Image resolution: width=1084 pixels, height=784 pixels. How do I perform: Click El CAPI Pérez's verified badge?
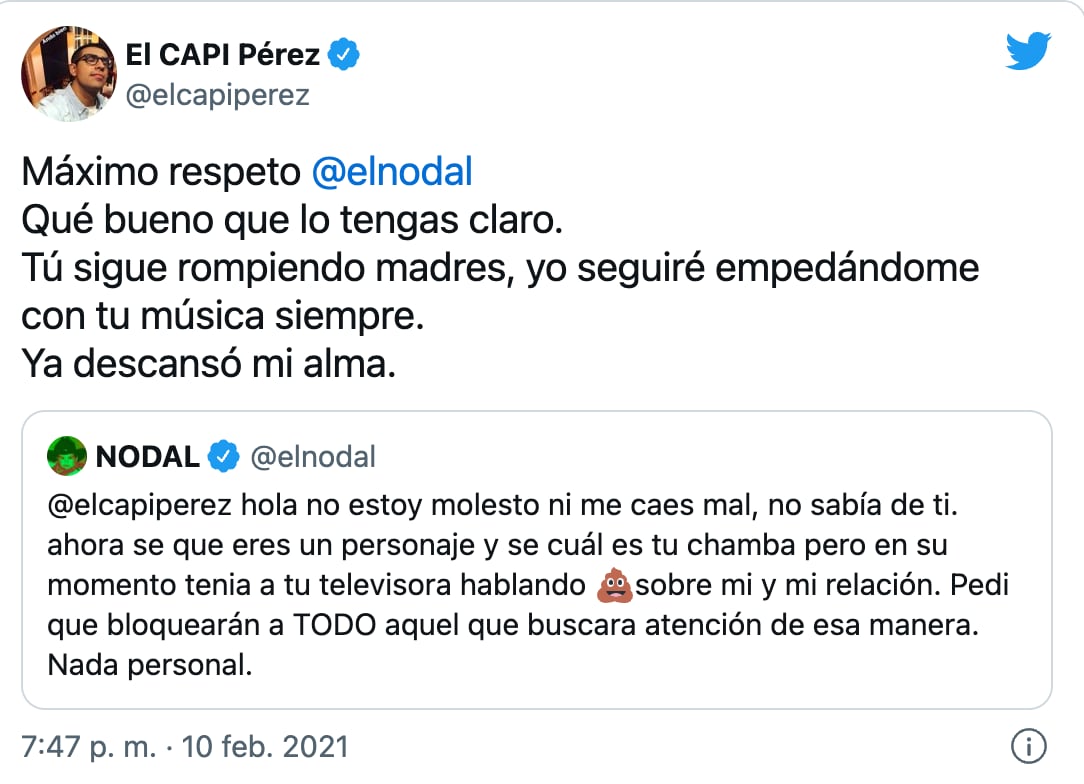pyautogui.click(x=344, y=54)
